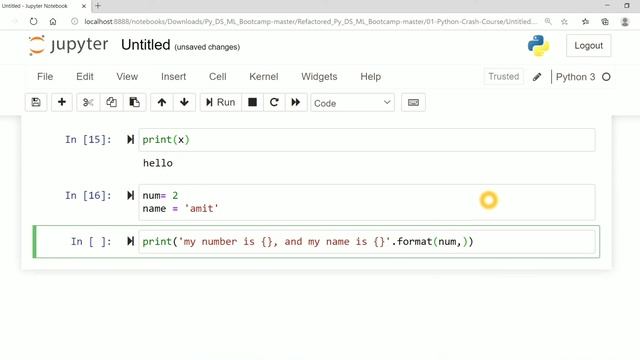
Task: Open the browser profile avatar icon
Action: click(624, 21)
